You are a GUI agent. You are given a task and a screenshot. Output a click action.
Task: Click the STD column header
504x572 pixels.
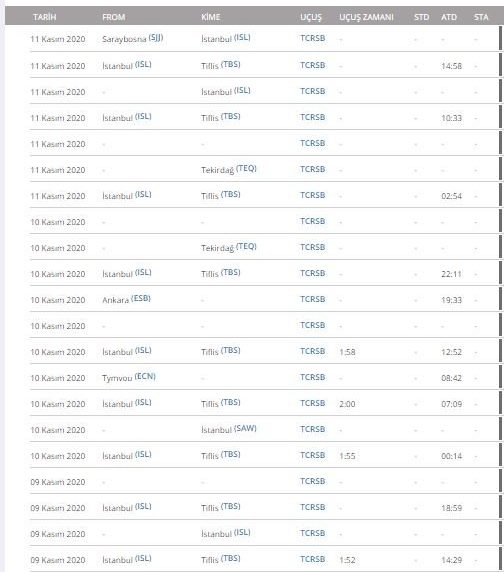pyautogui.click(x=422, y=17)
